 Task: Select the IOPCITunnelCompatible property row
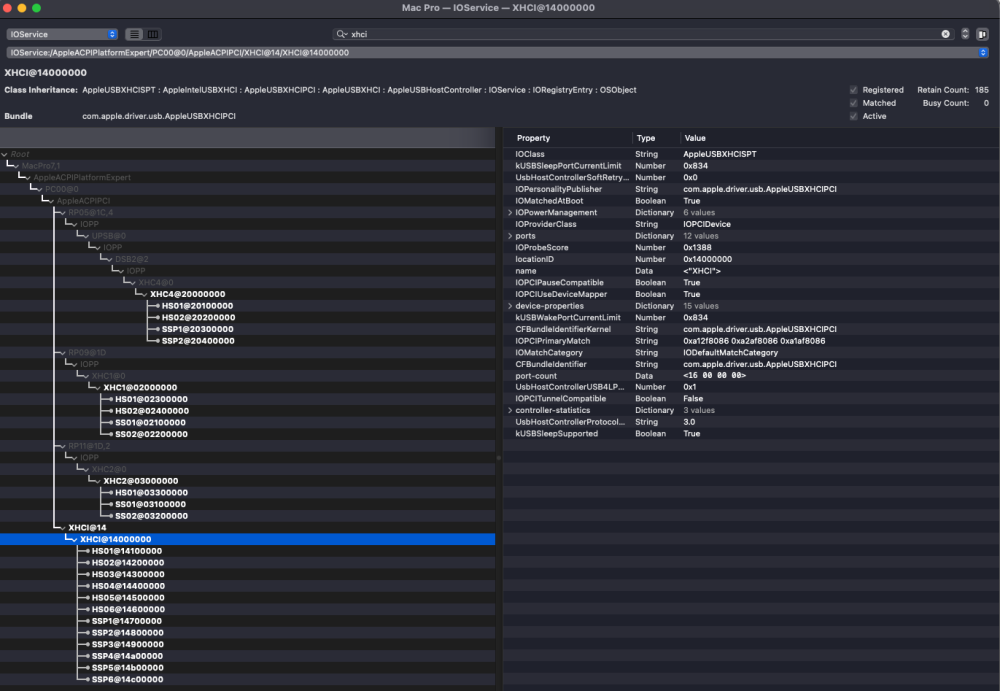pos(751,399)
